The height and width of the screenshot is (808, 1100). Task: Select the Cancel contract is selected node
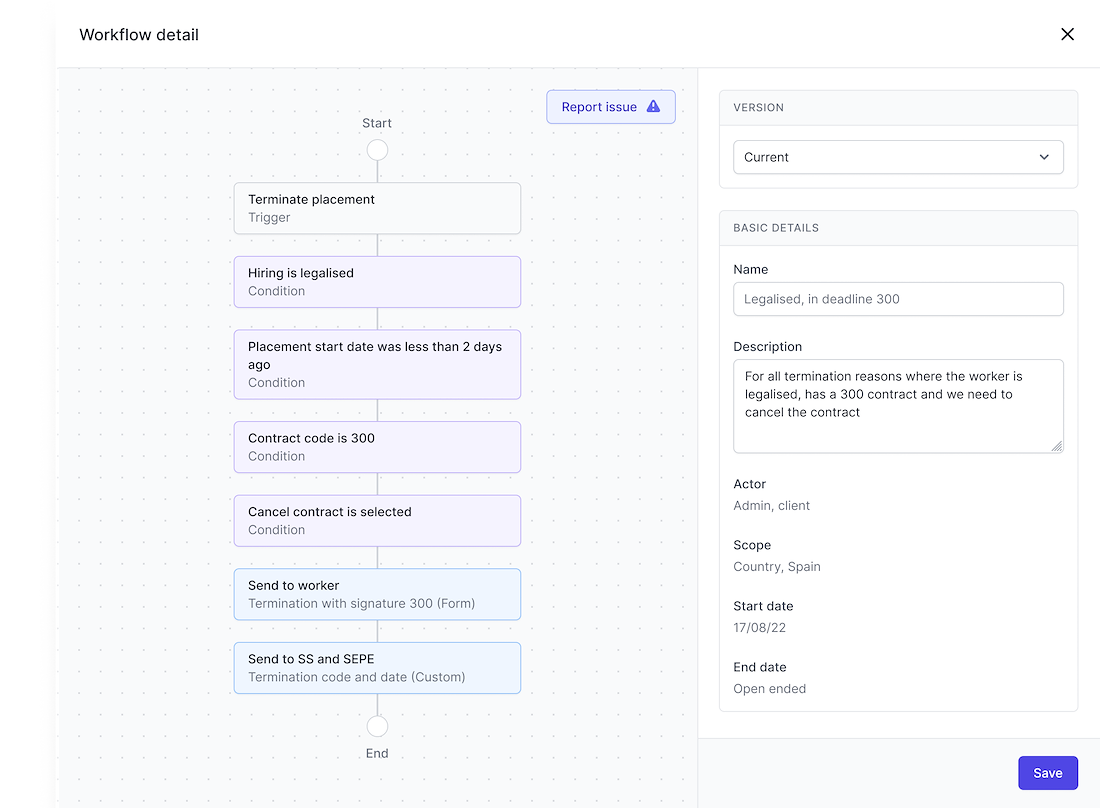tap(377, 520)
